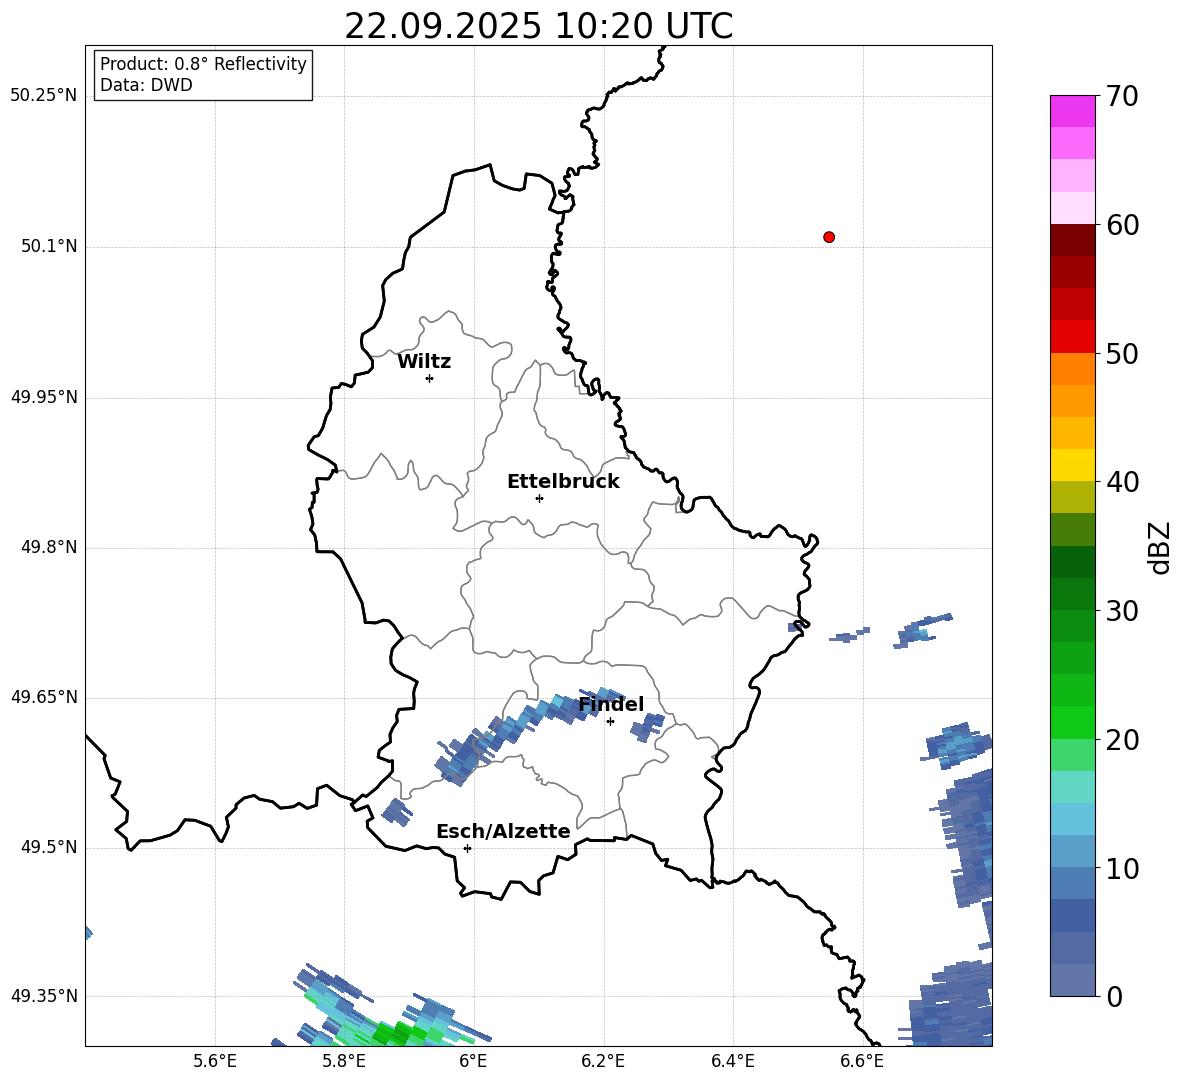Click the small echo west of Esch/Alzette
Viewport: 1184px width, 1081px height.
click(x=397, y=812)
